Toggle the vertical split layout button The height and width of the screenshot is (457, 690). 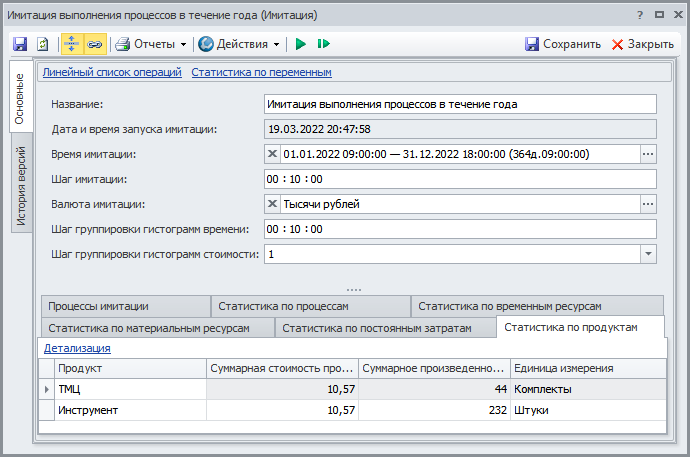(x=73, y=44)
